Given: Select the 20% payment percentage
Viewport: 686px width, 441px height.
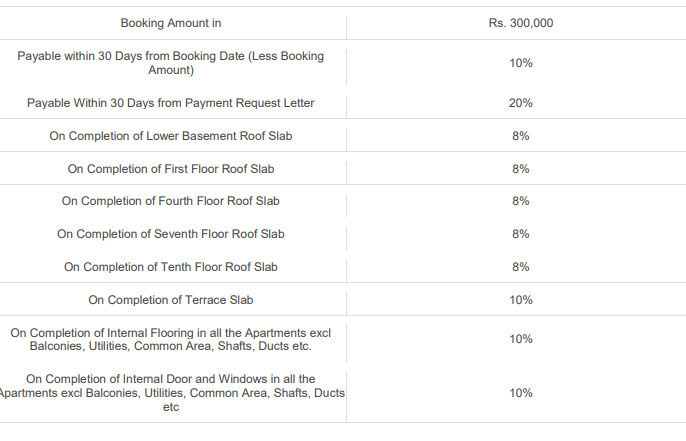Looking at the screenshot, I should pos(520,103).
